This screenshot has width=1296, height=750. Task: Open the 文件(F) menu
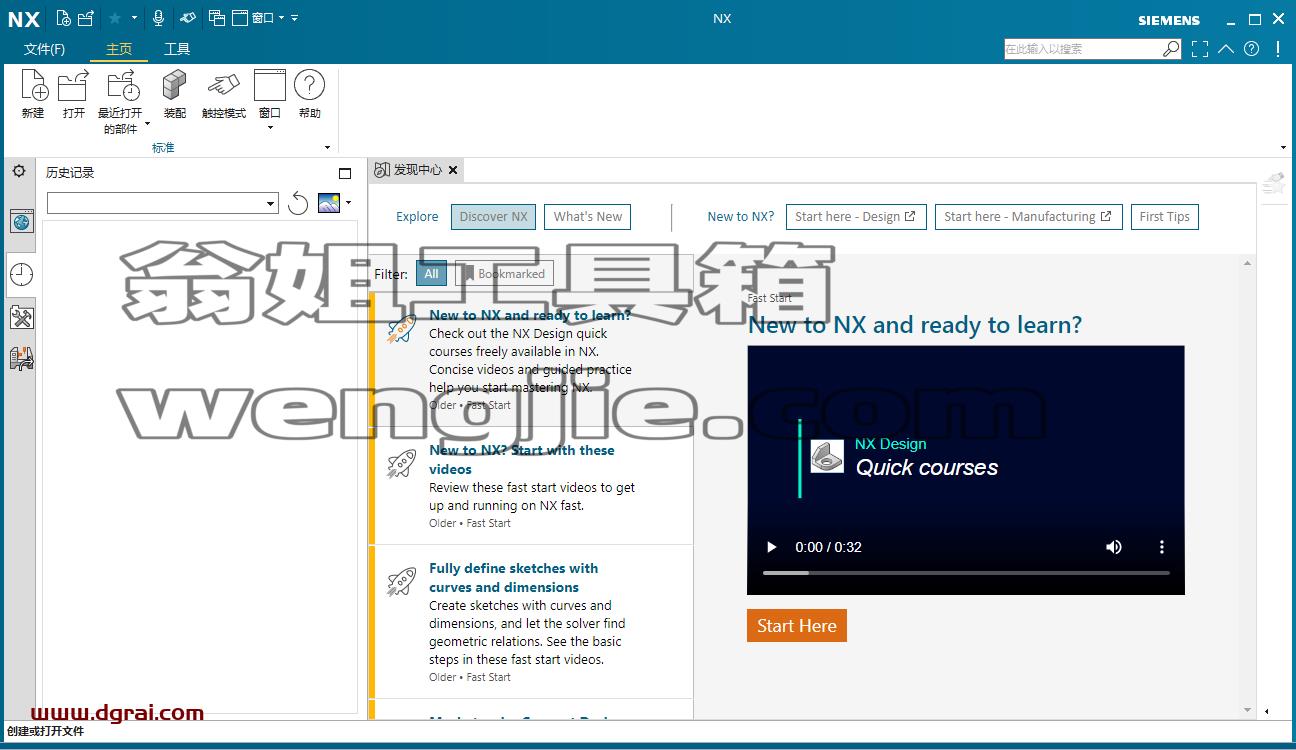pos(44,49)
